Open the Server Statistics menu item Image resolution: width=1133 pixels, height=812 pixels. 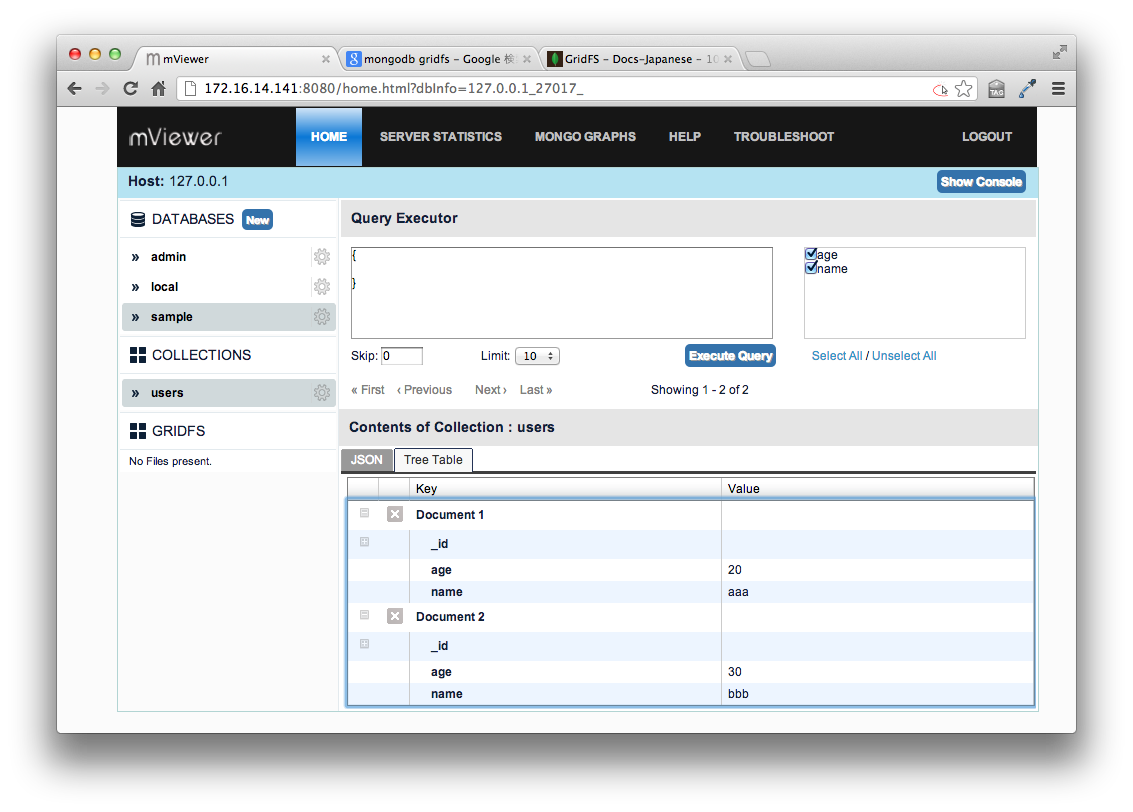click(441, 137)
